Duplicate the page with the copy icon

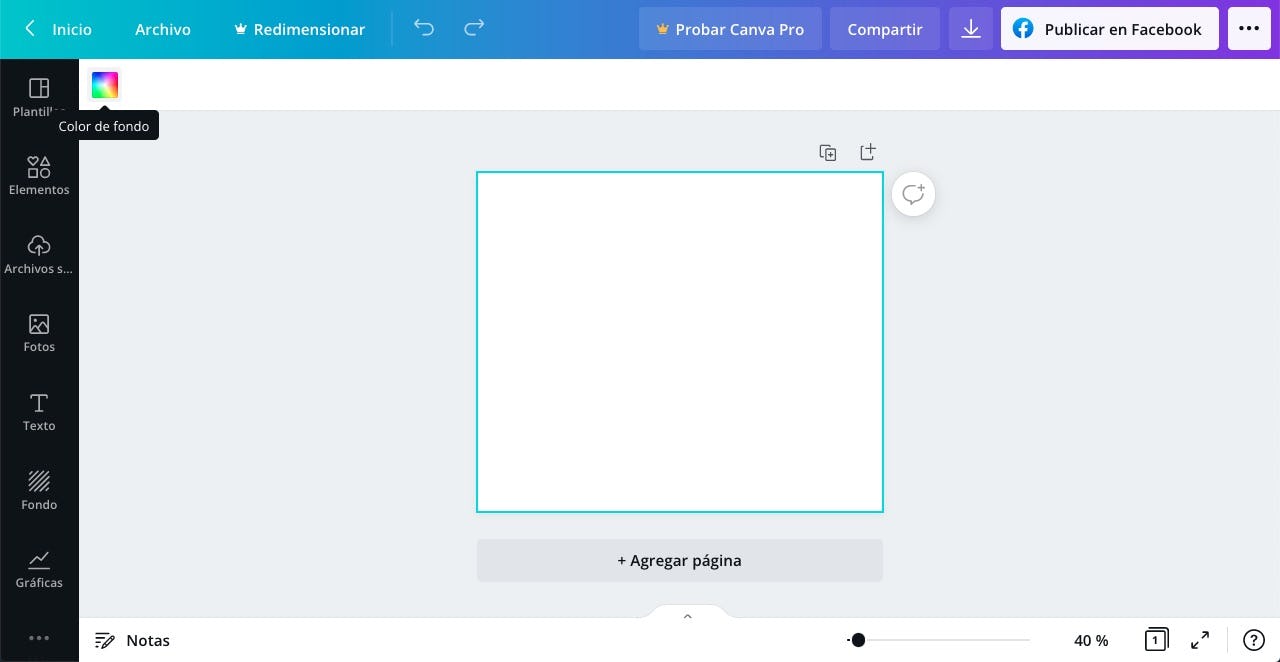point(828,153)
